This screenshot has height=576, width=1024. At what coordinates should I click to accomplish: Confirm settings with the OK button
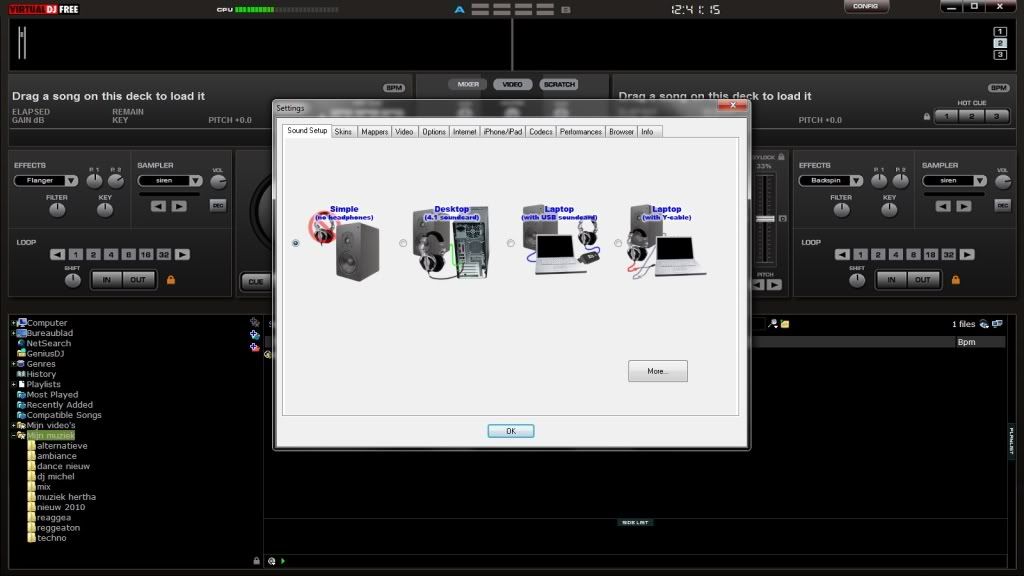tap(511, 431)
